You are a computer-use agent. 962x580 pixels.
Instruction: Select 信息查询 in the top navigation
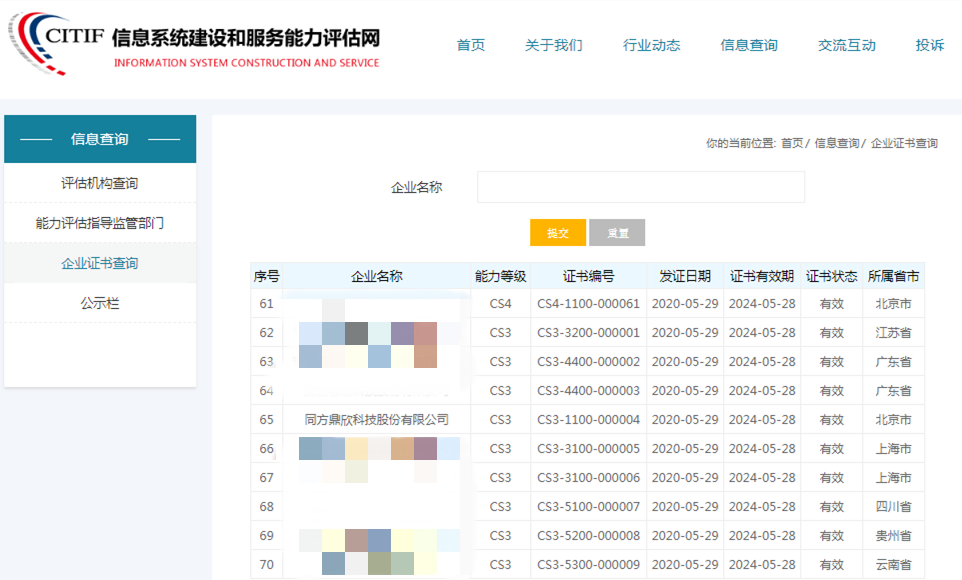pyautogui.click(x=749, y=45)
